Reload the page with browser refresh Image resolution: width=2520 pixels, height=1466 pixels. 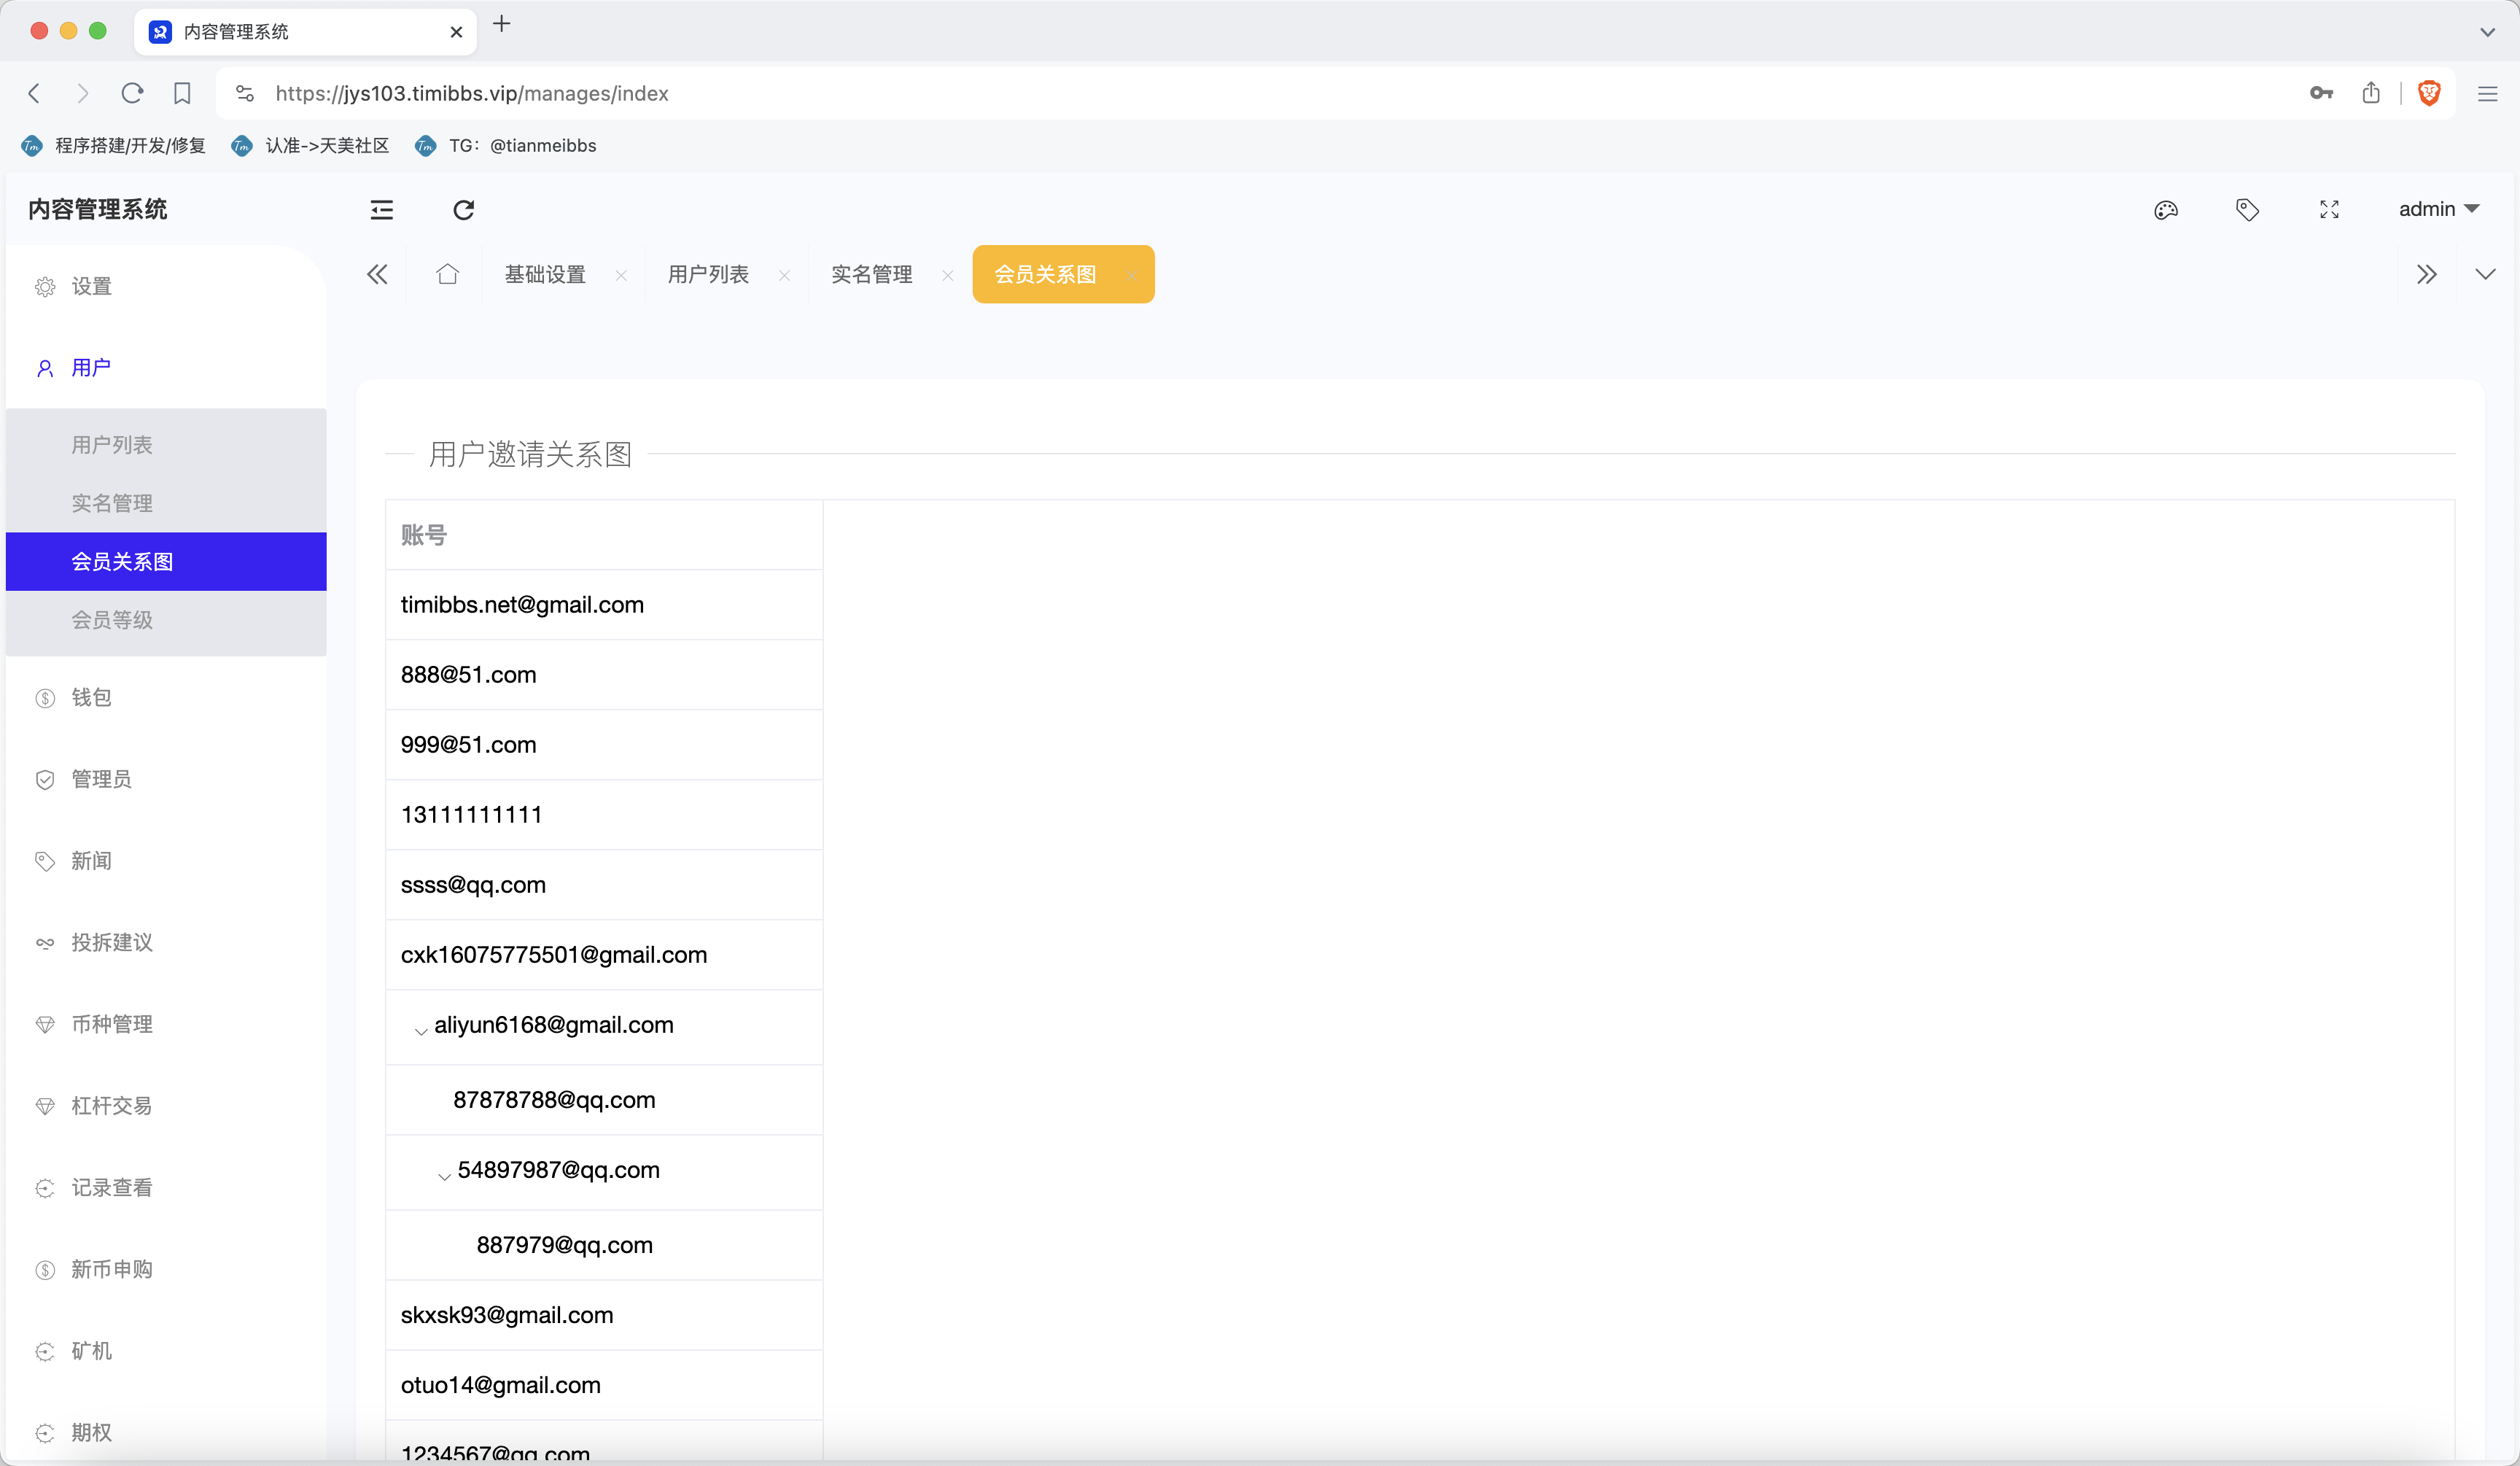[132, 93]
